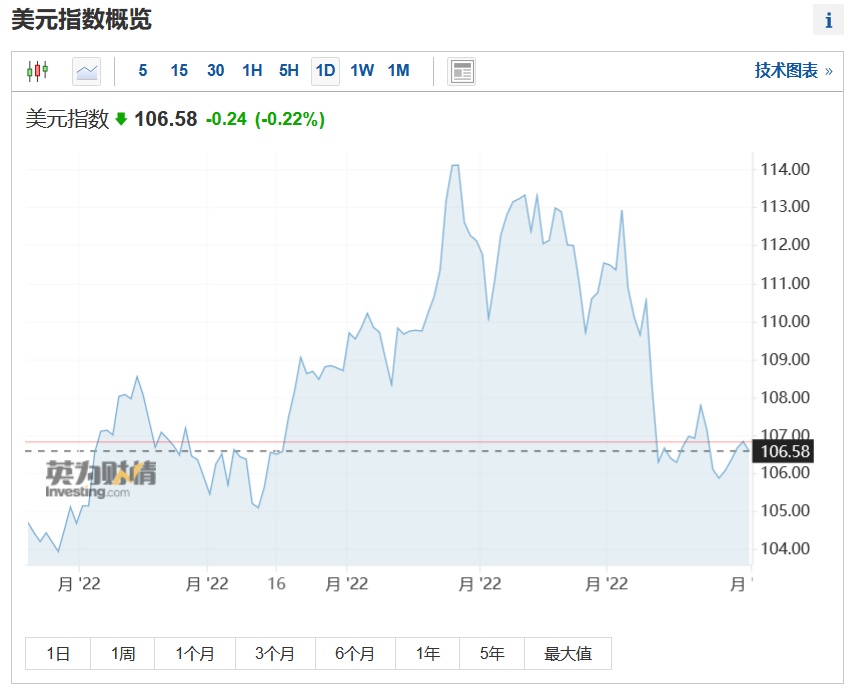Switch to the 5H interval
853x688 pixels.
[x=289, y=70]
